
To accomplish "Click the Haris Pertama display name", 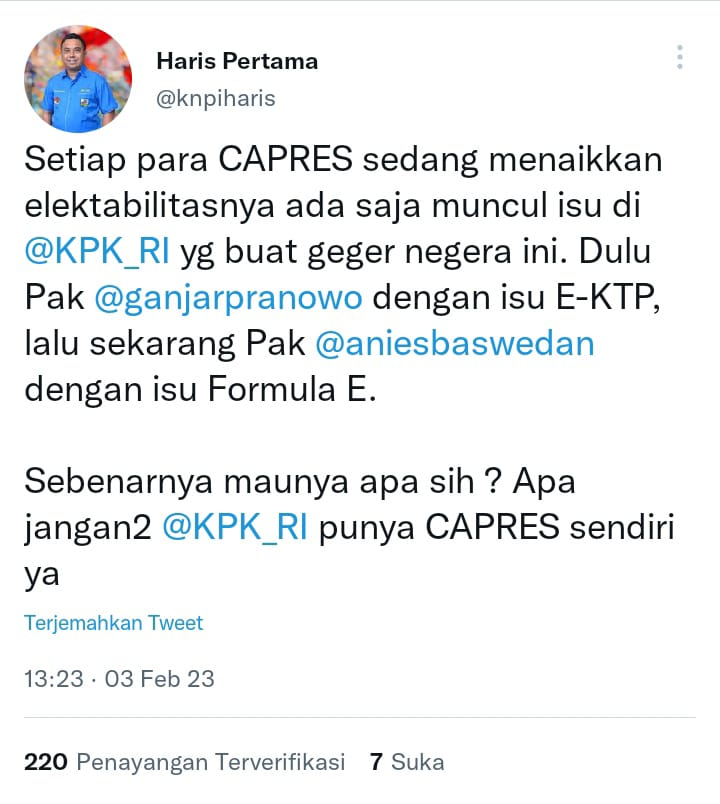I will tap(237, 61).
